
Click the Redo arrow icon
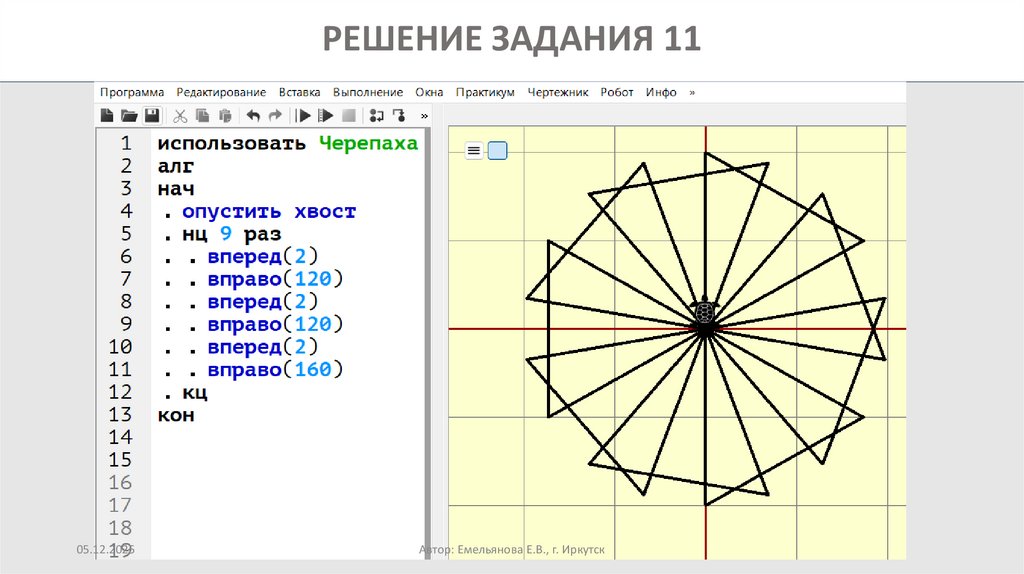(x=276, y=116)
